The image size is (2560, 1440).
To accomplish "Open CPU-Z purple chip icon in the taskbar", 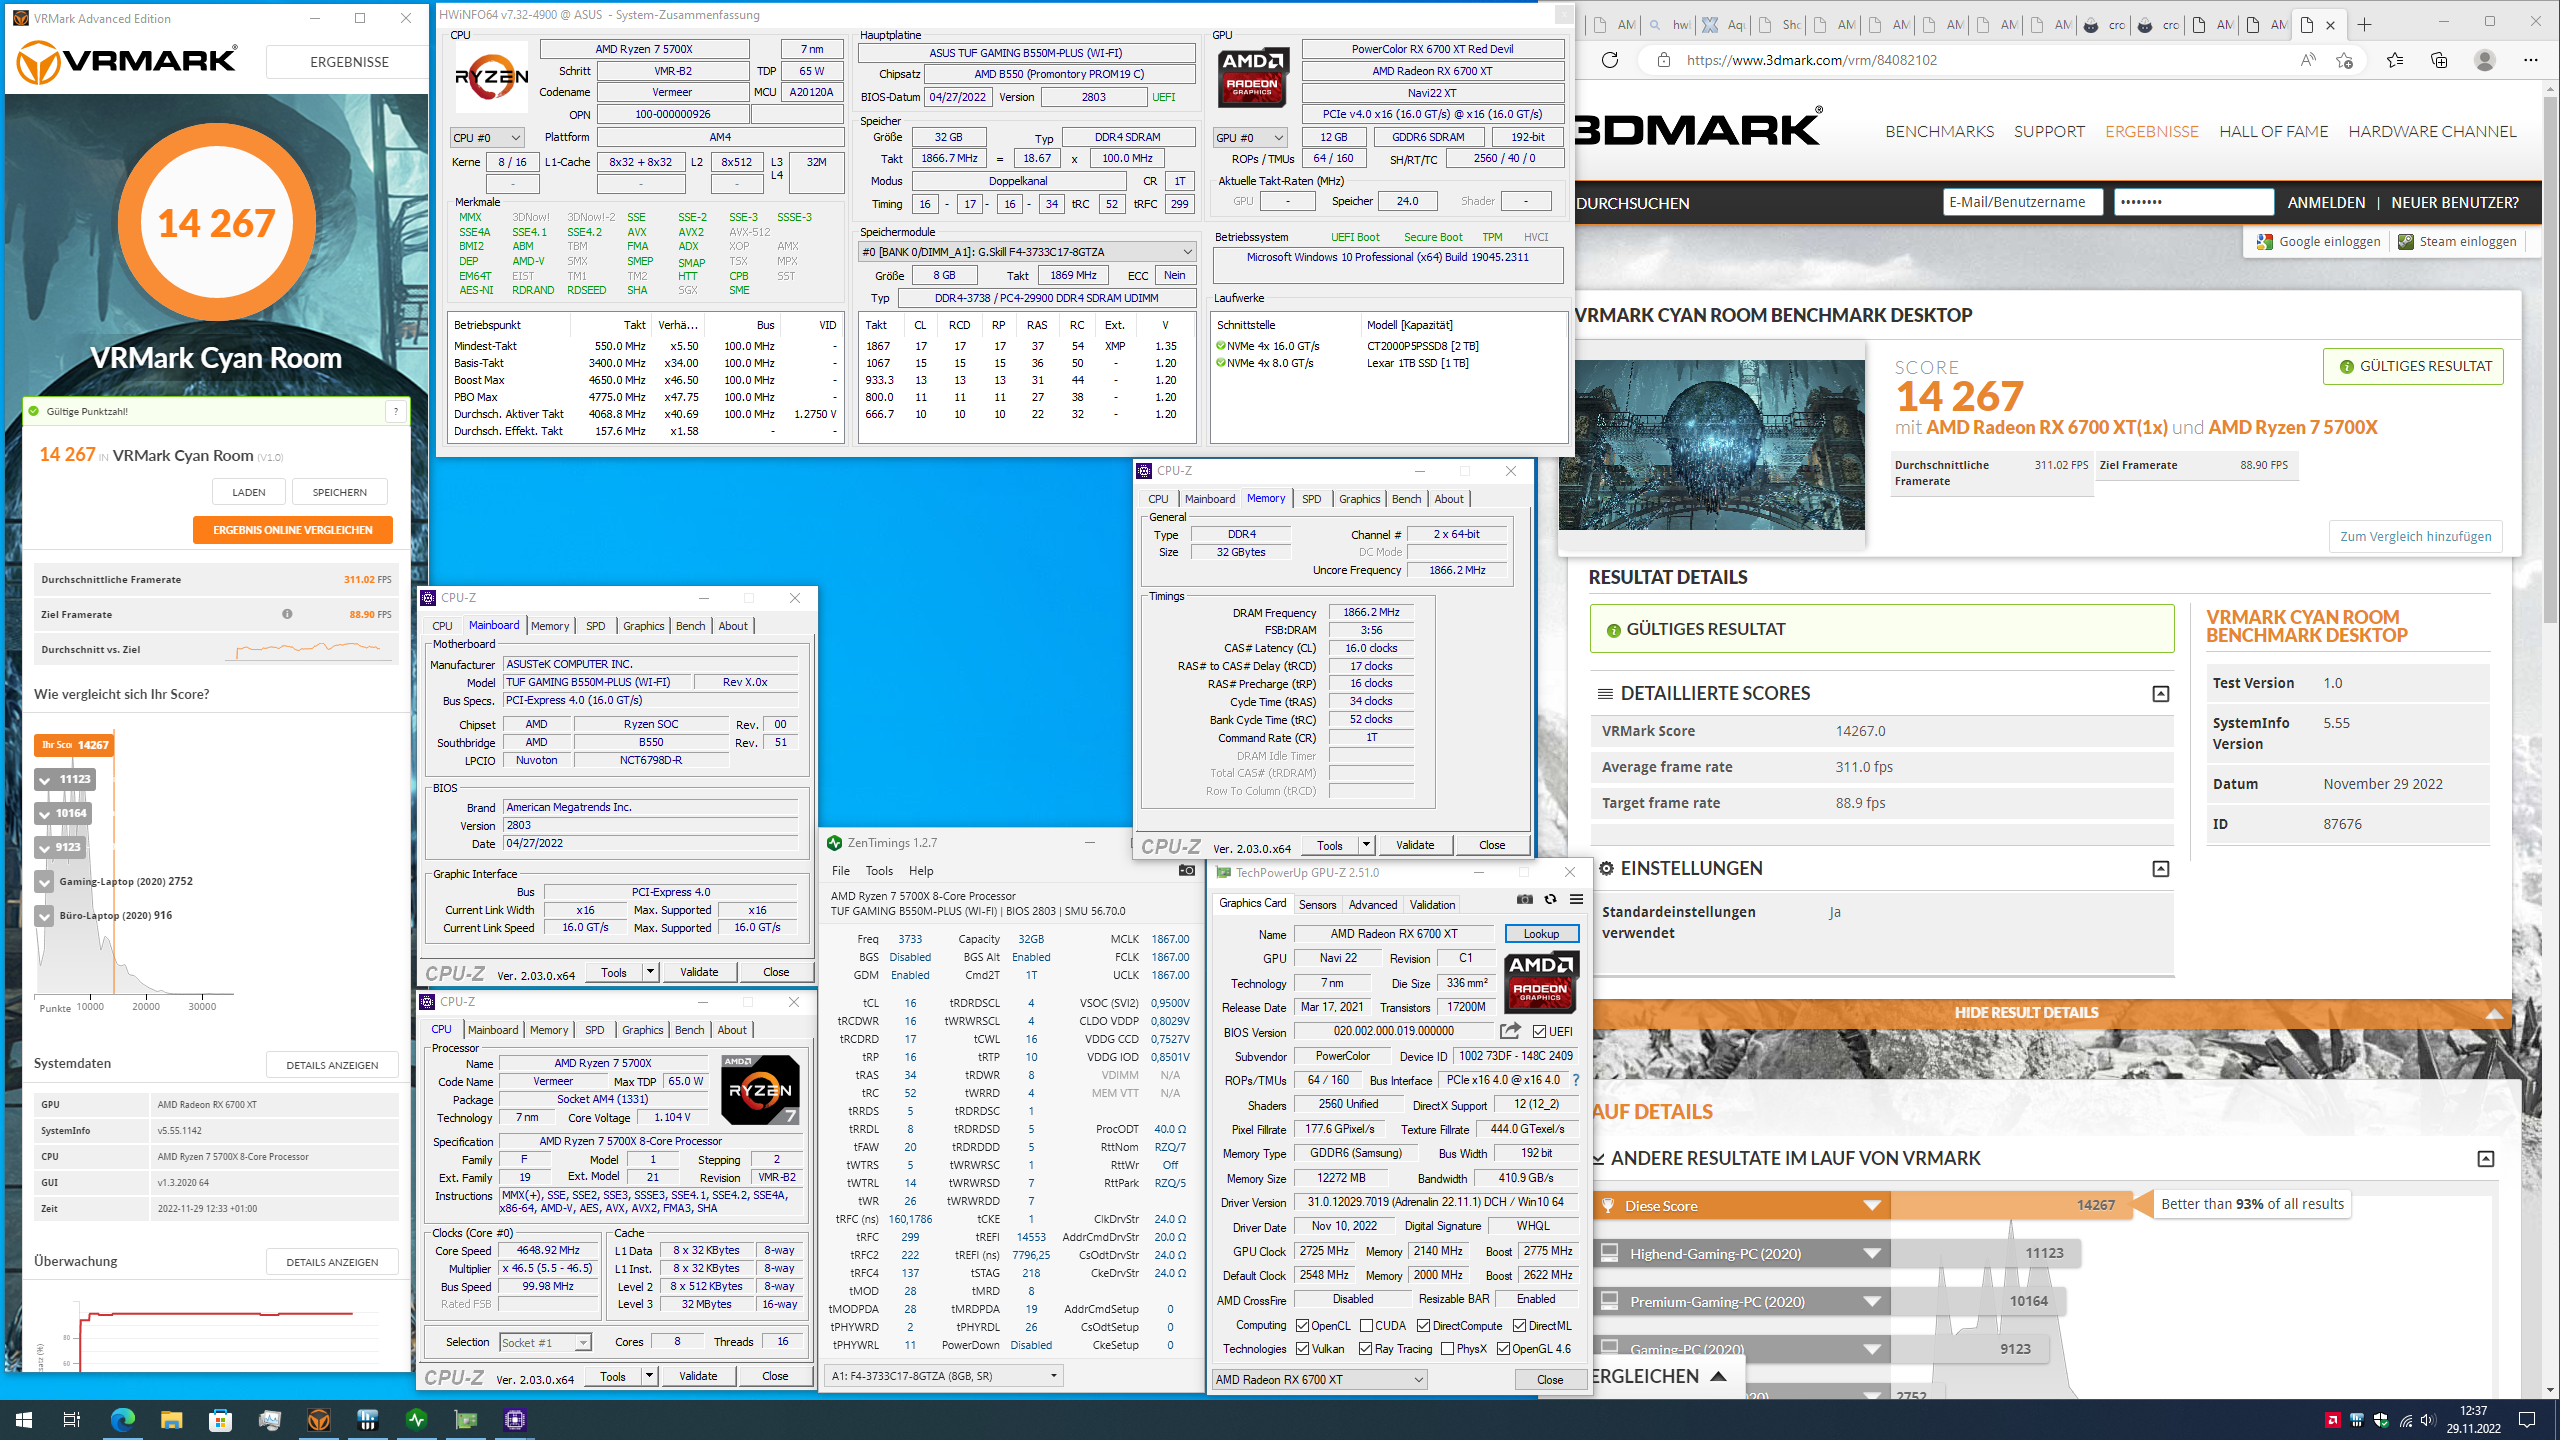I will click(515, 1419).
